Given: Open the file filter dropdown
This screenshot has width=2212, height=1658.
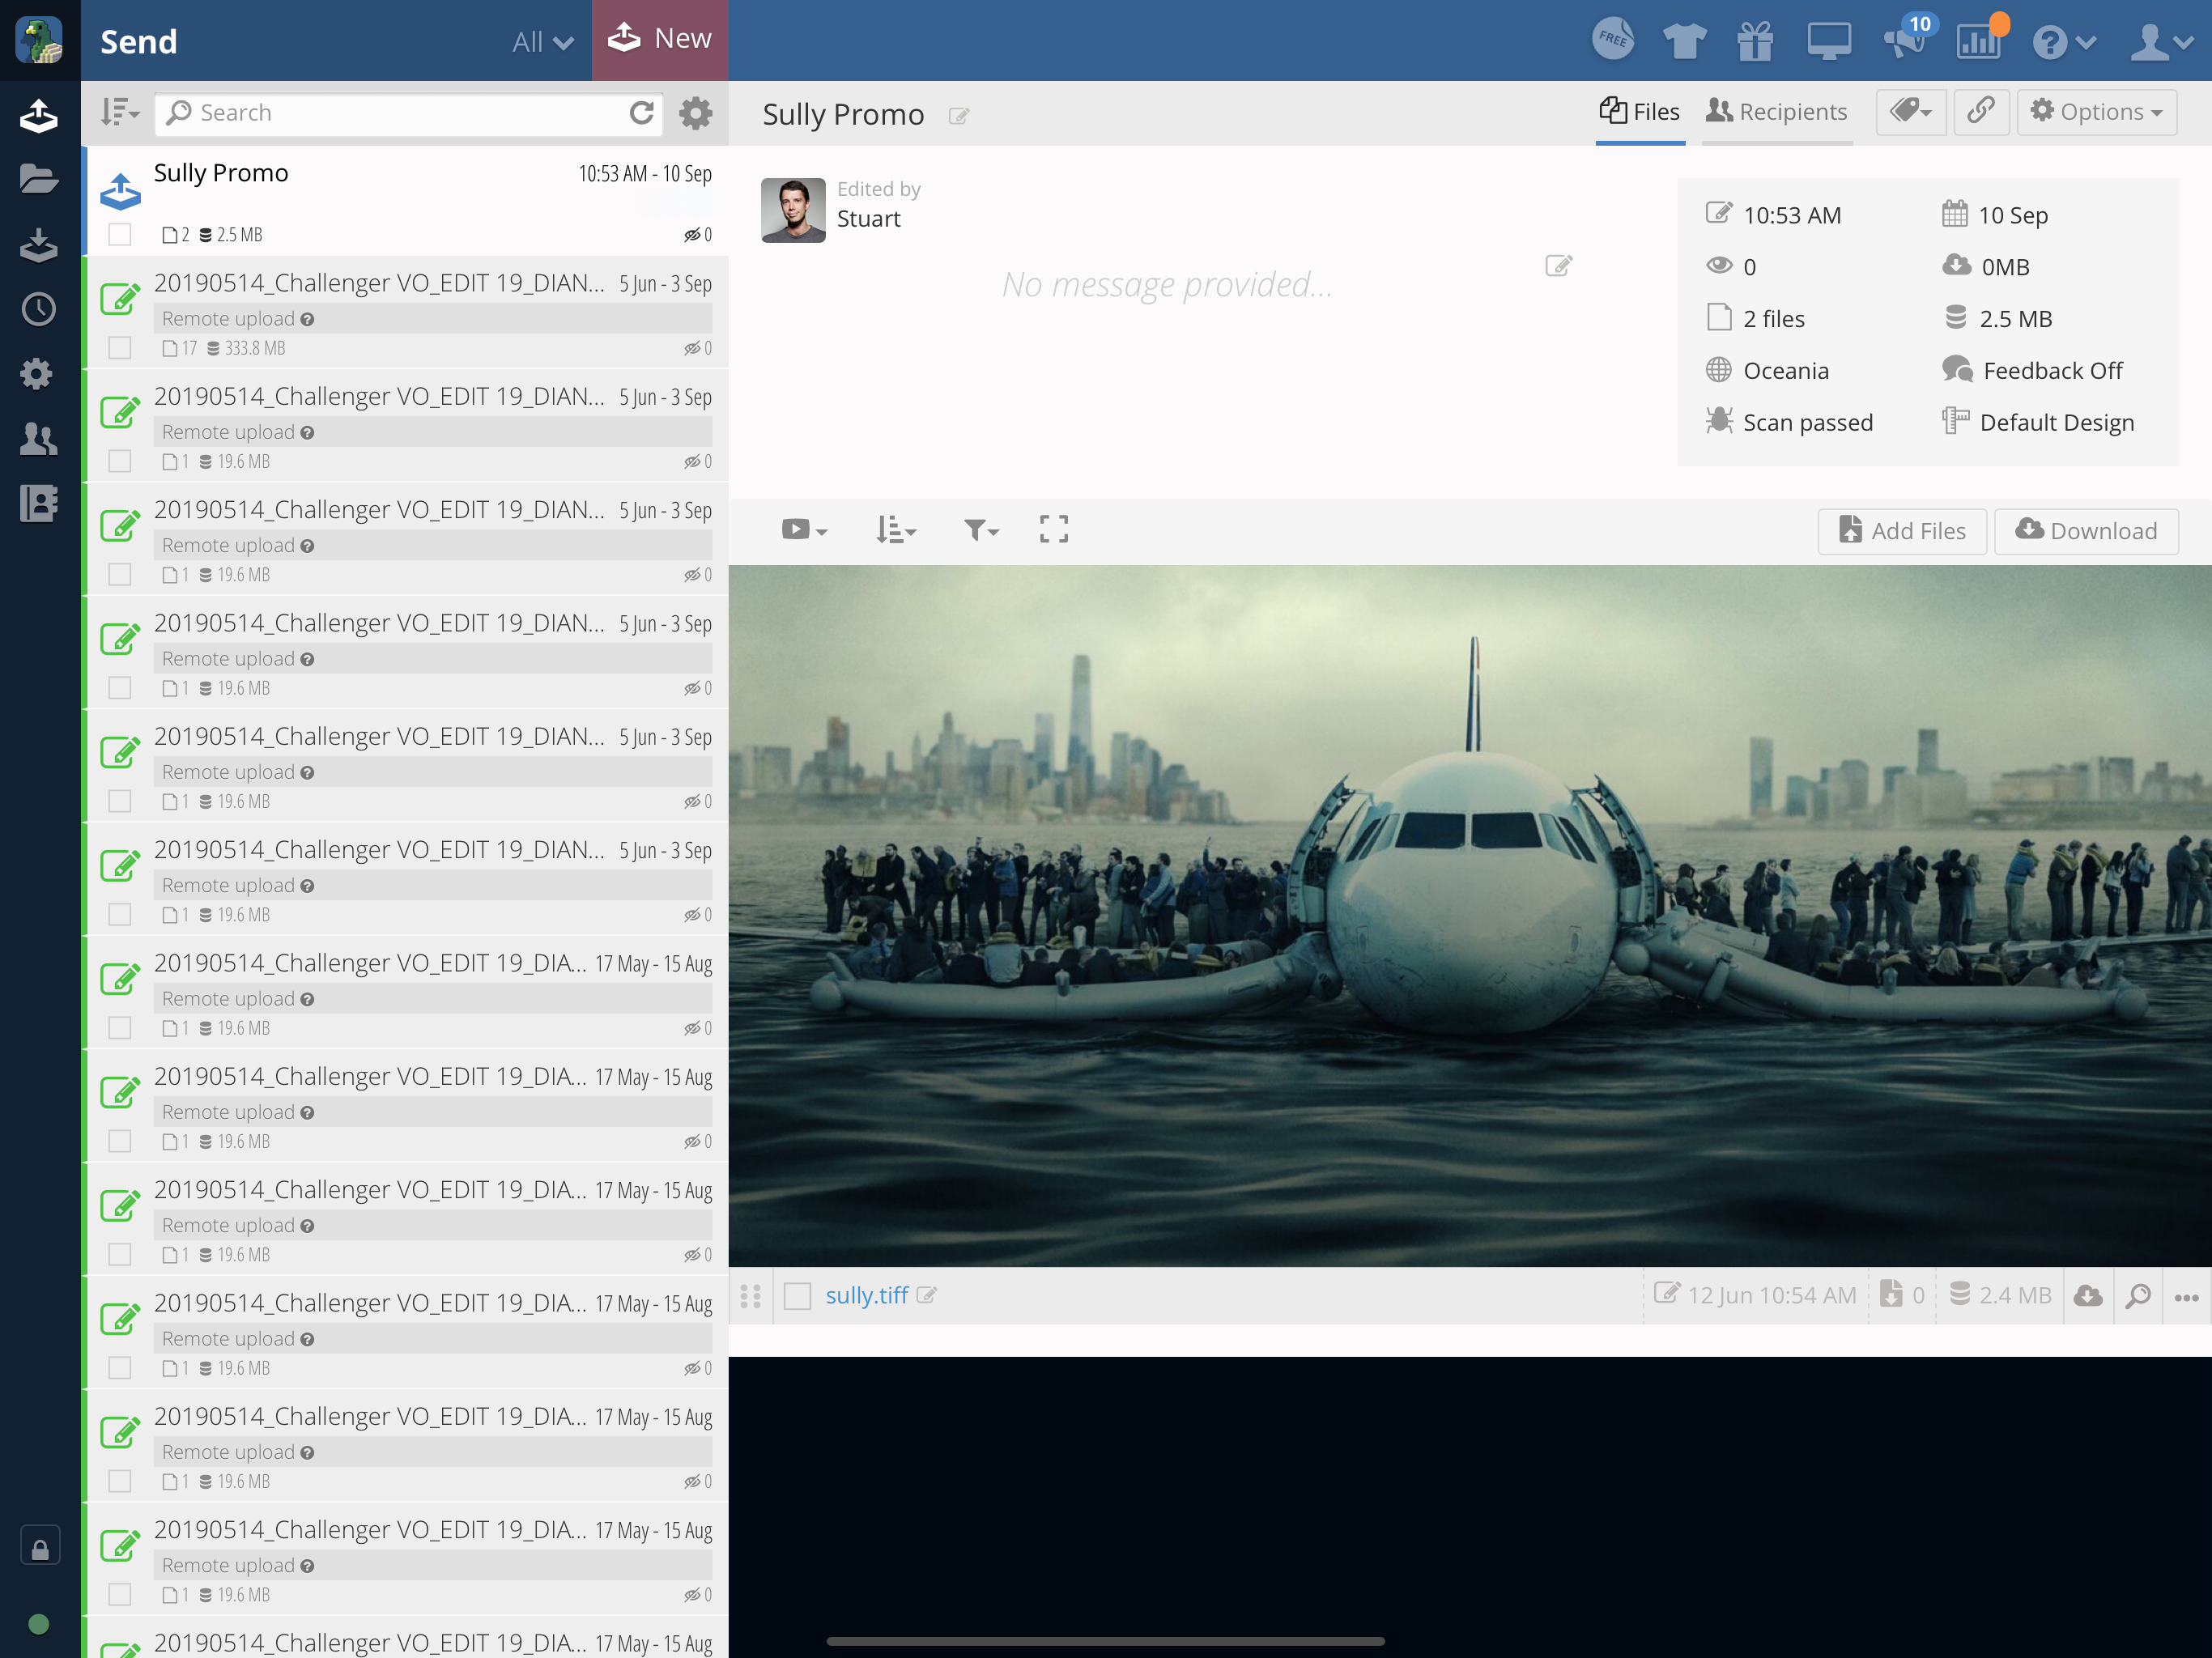Looking at the screenshot, I should (981, 529).
